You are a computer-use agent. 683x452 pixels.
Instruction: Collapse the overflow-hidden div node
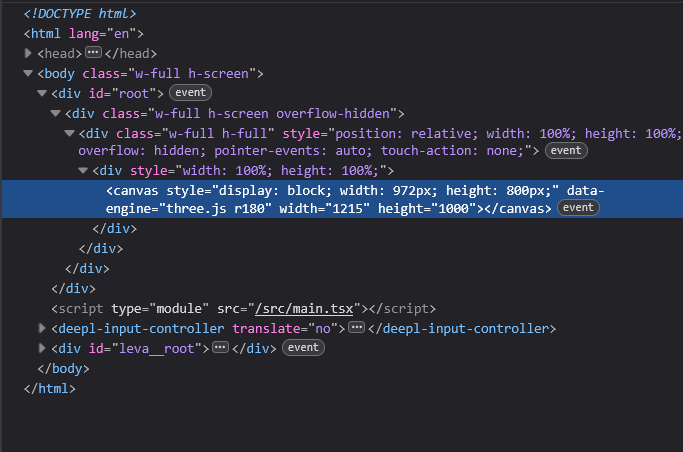click(x=56, y=113)
